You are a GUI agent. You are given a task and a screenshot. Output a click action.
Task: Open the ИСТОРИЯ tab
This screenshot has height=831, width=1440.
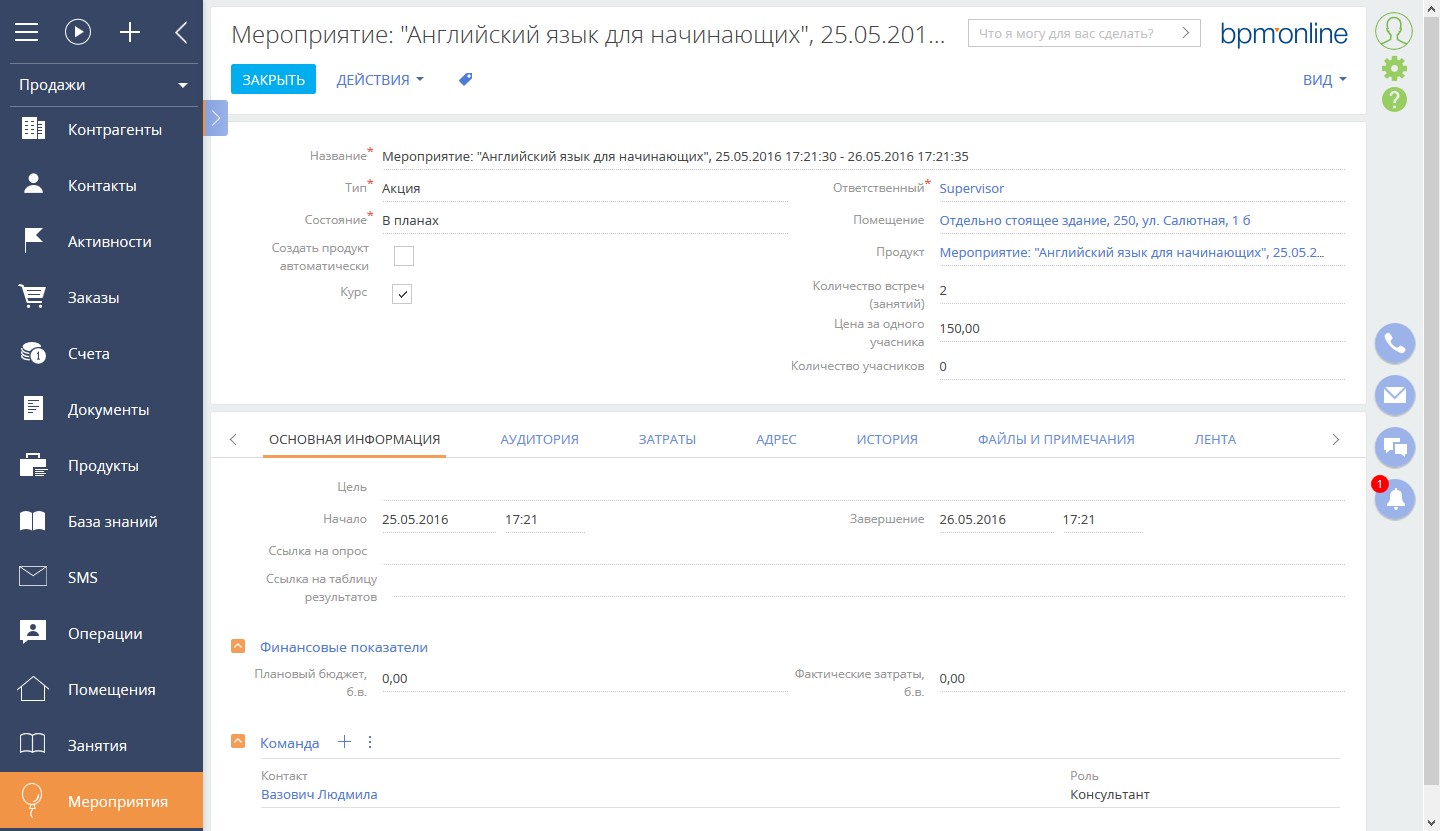pos(886,438)
